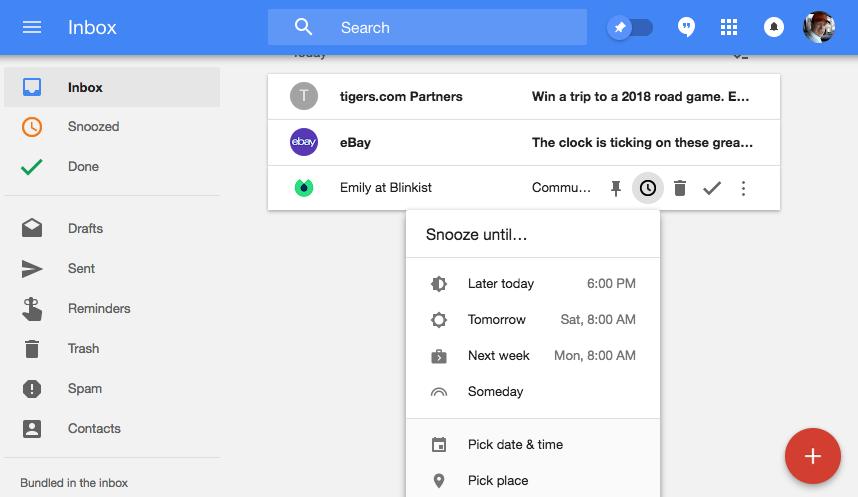Select Inbox in the sidebar
Screen dimensions: 858x497
pyautogui.click(x=112, y=87)
